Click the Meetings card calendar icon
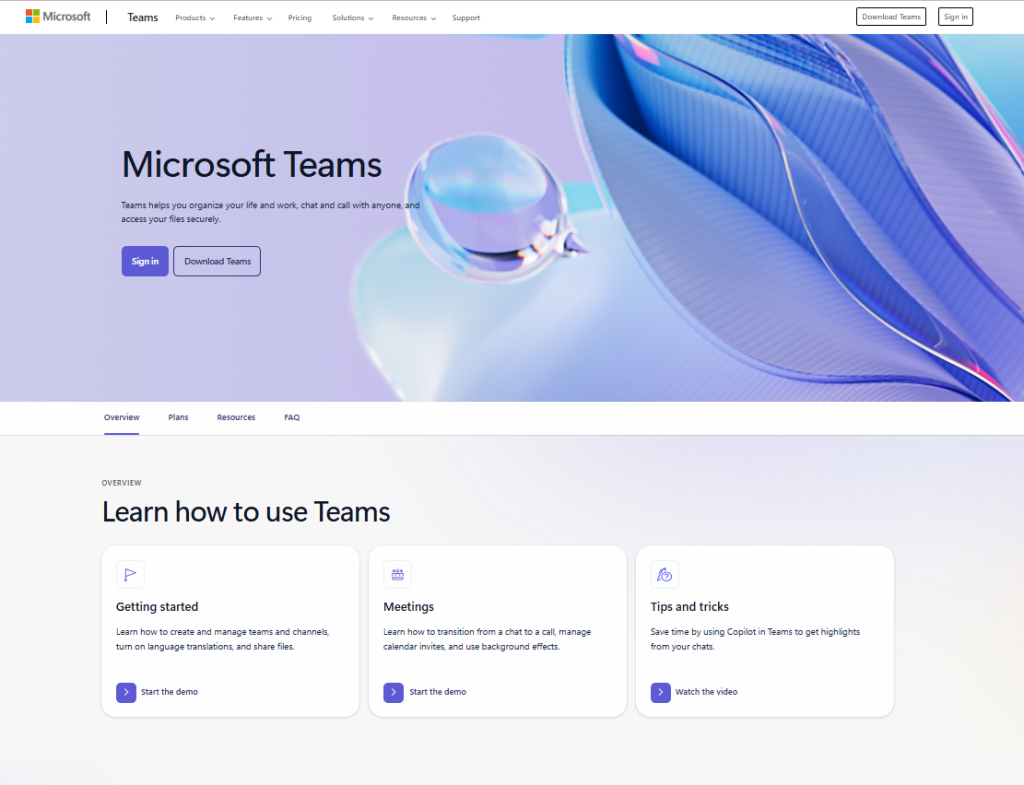 click(397, 574)
